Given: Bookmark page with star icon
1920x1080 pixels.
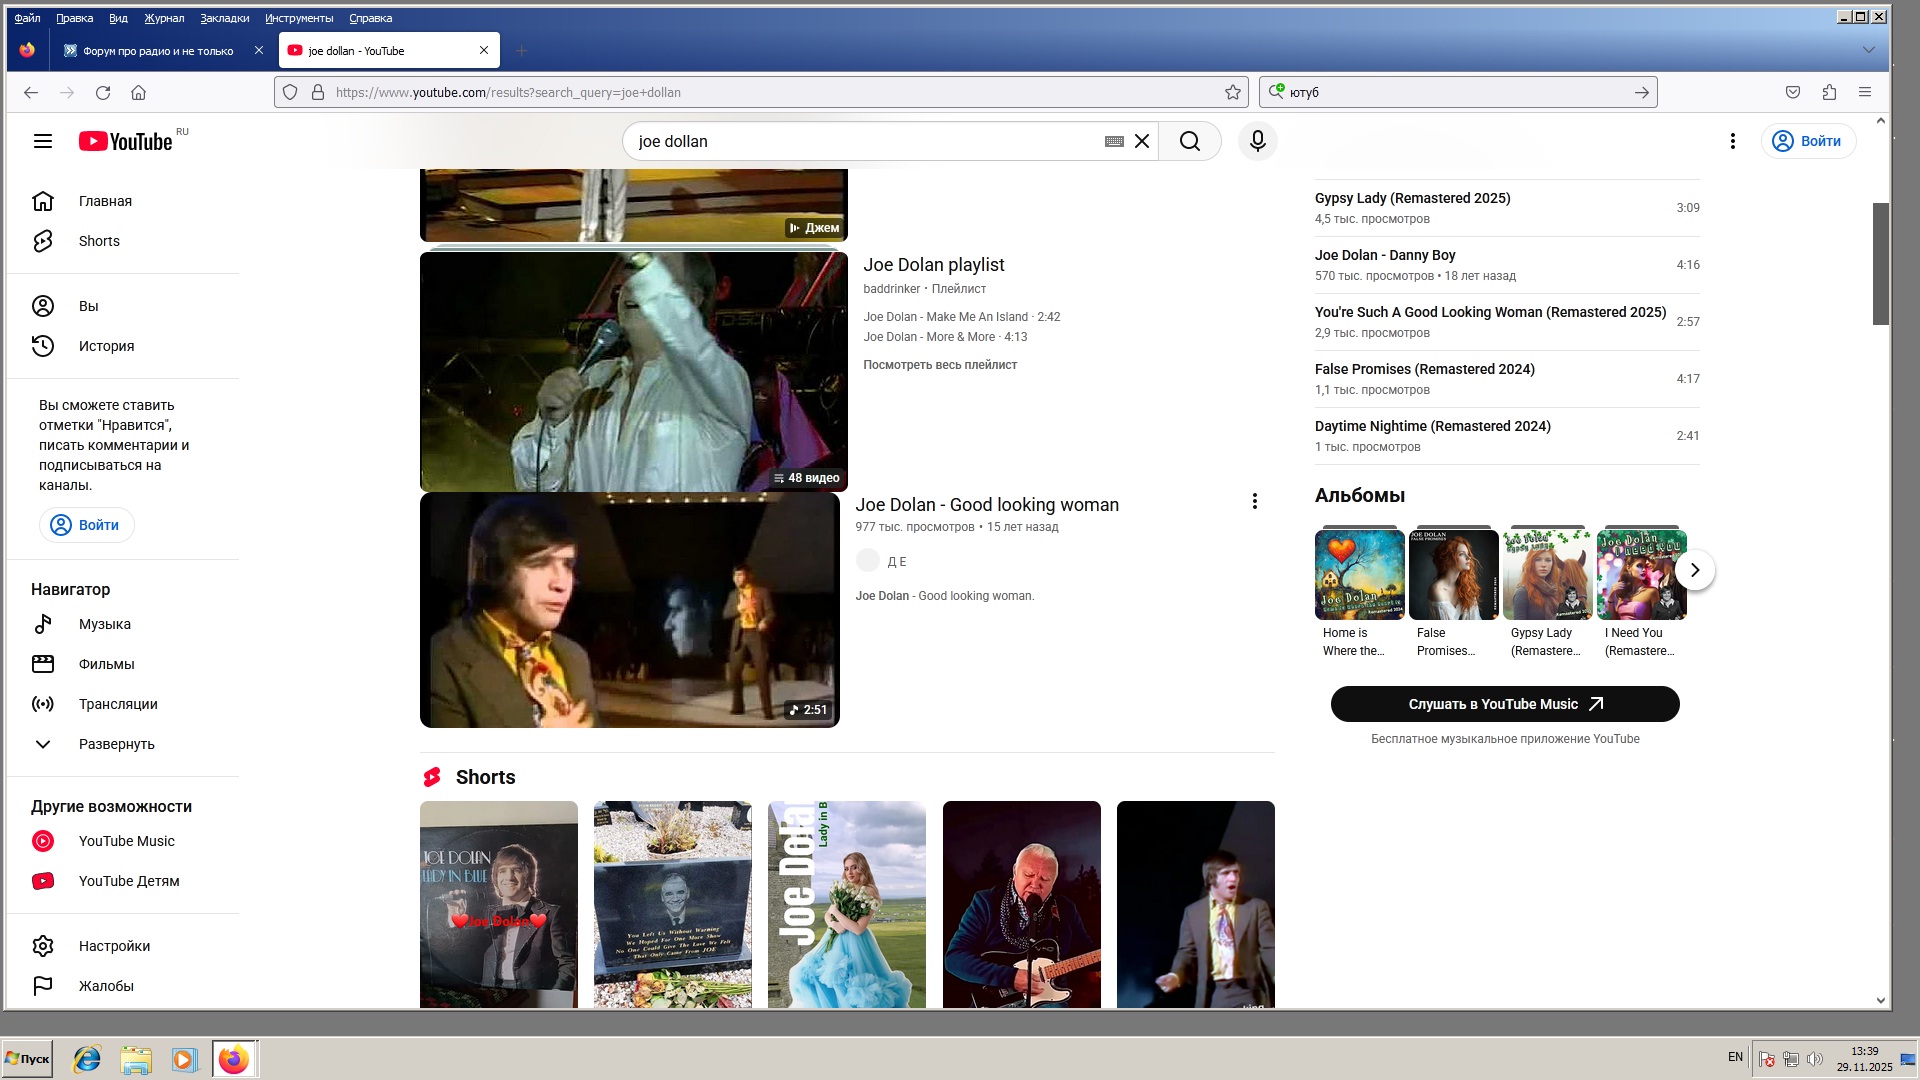Looking at the screenshot, I should click(1233, 92).
